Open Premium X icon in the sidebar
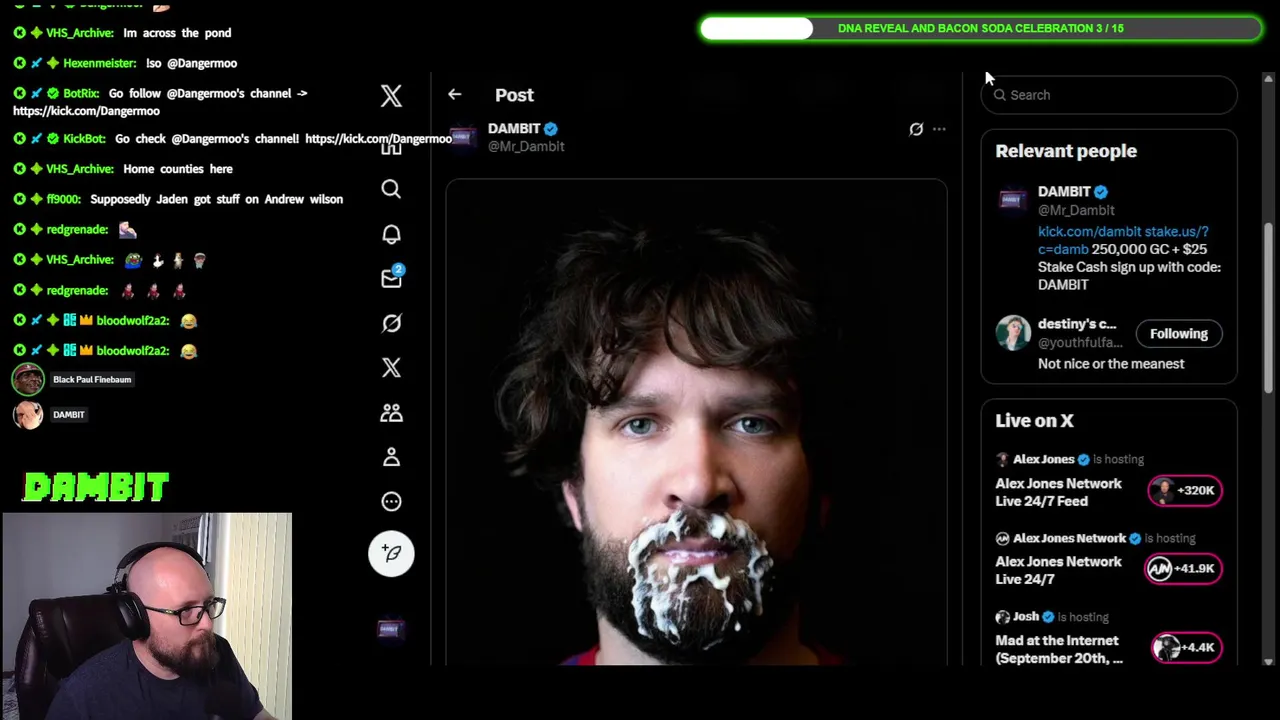 point(391,367)
